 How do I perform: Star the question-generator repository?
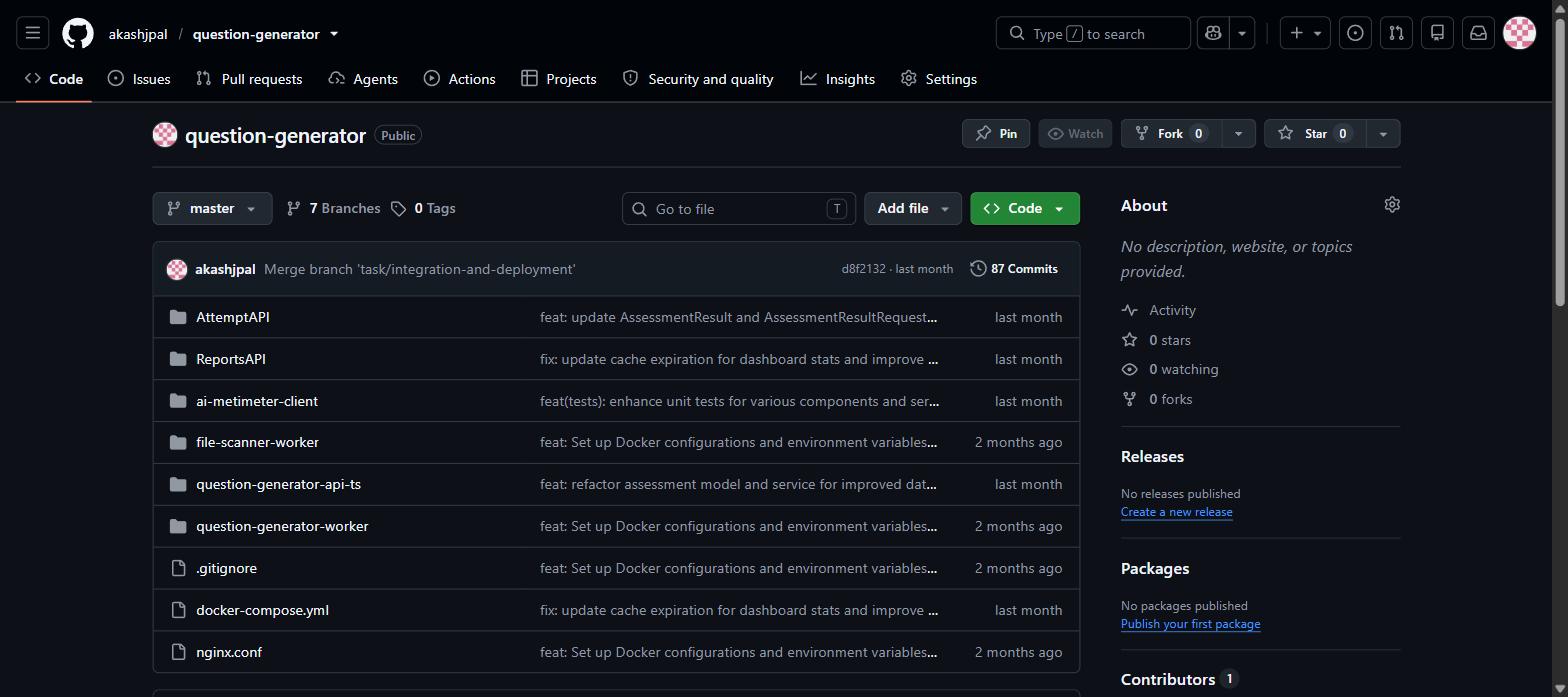1314,133
